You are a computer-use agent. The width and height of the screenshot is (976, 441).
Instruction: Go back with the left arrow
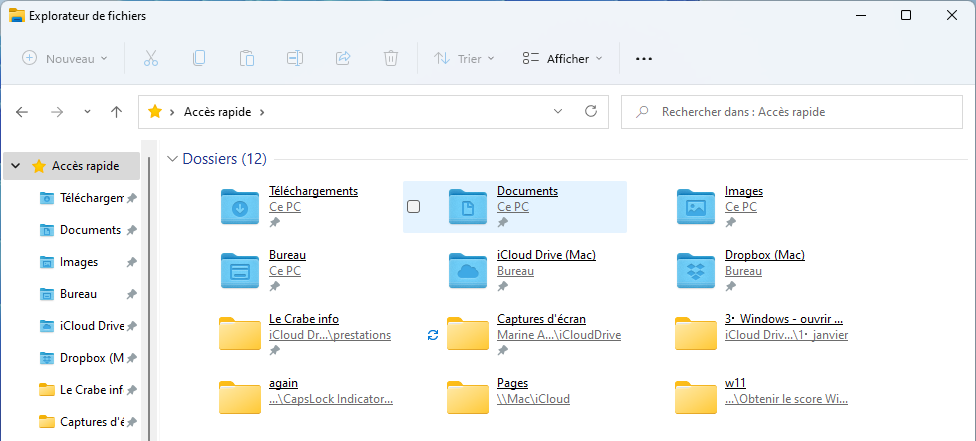click(22, 112)
